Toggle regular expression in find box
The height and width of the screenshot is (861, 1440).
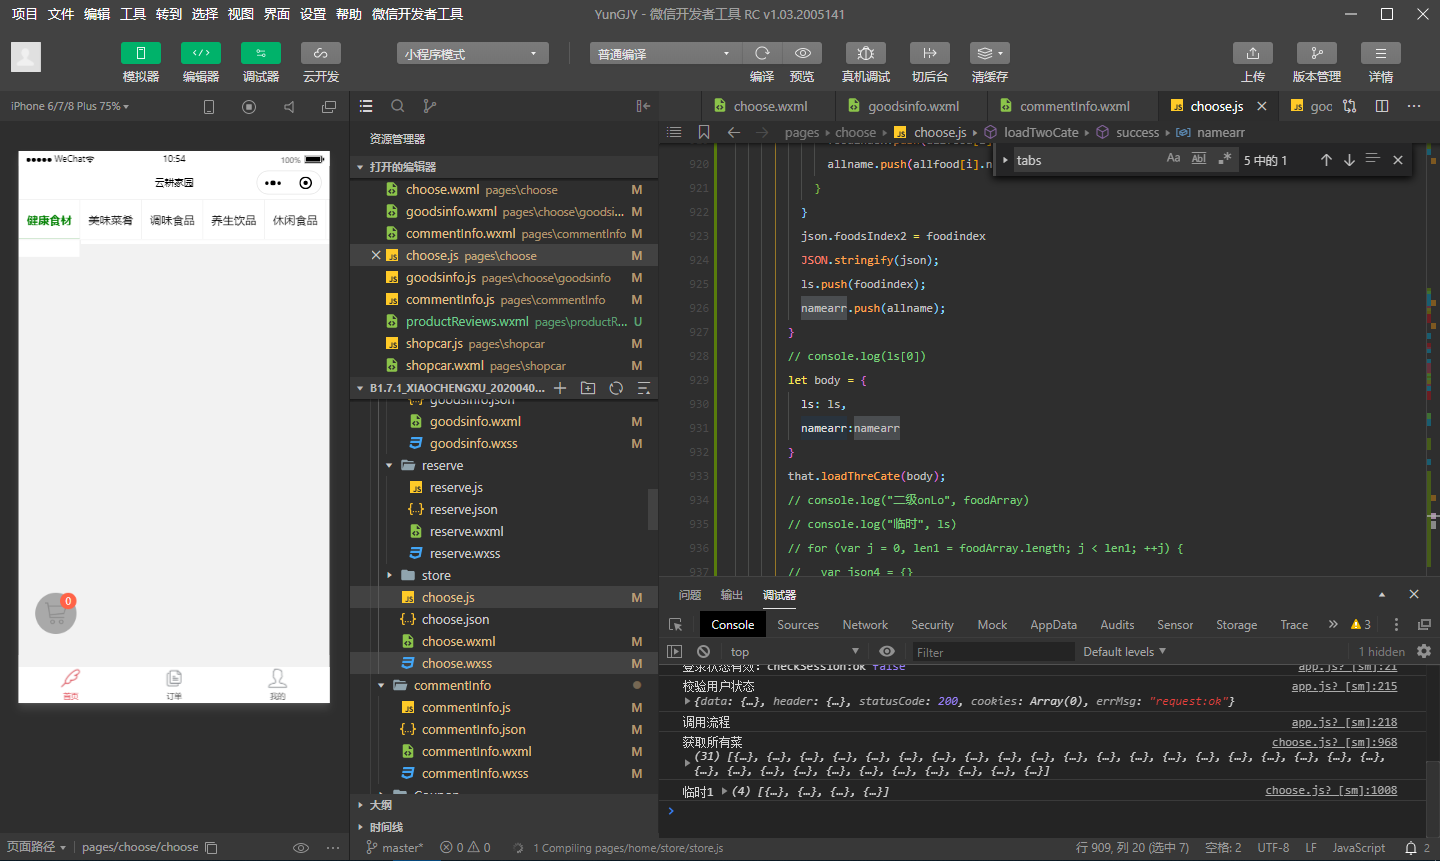[1224, 159]
